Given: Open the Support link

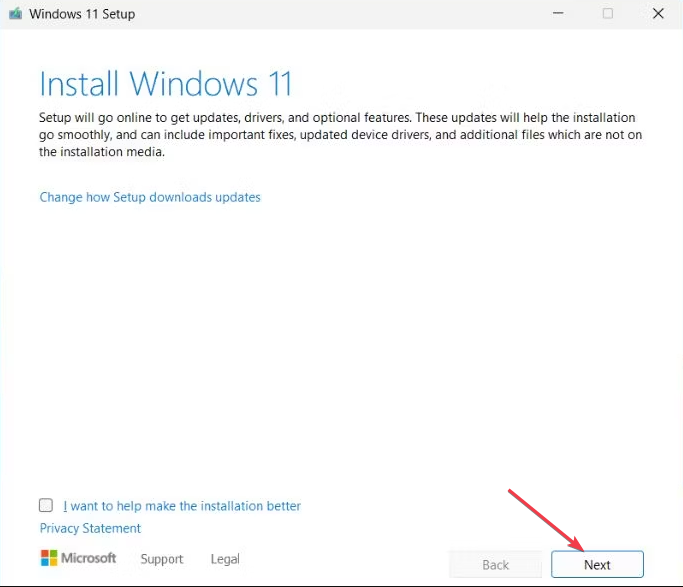Looking at the screenshot, I should click(162, 559).
